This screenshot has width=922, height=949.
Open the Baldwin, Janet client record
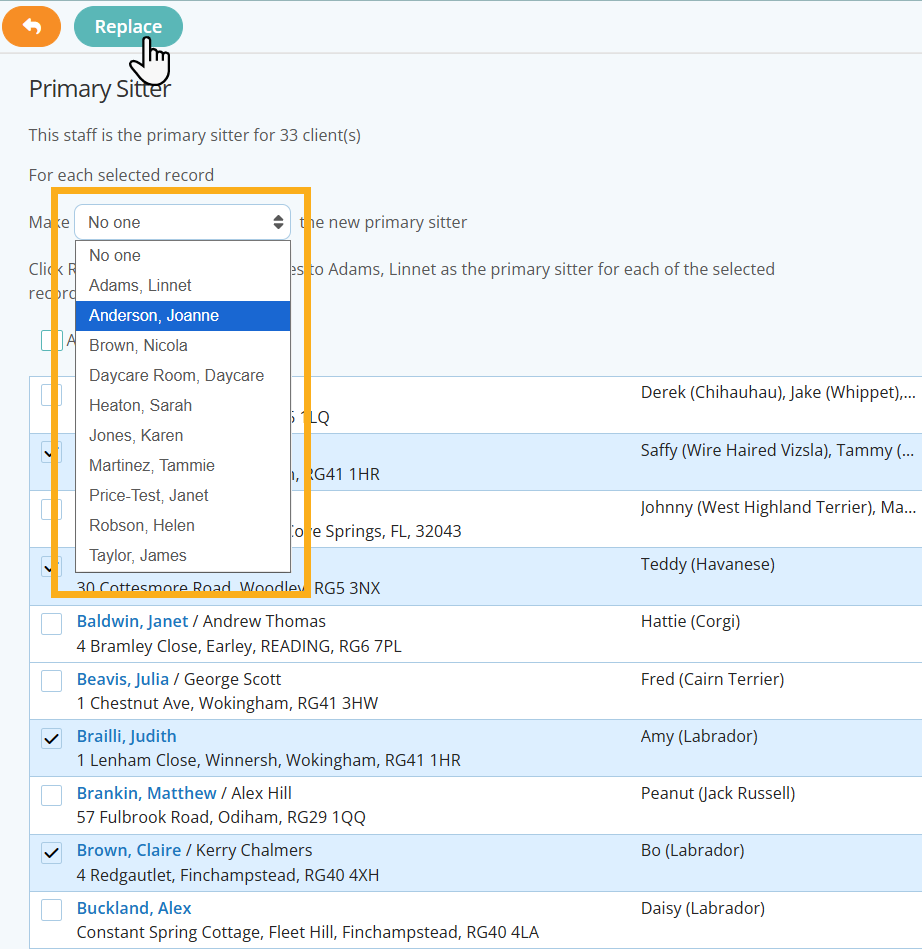(132, 620)
